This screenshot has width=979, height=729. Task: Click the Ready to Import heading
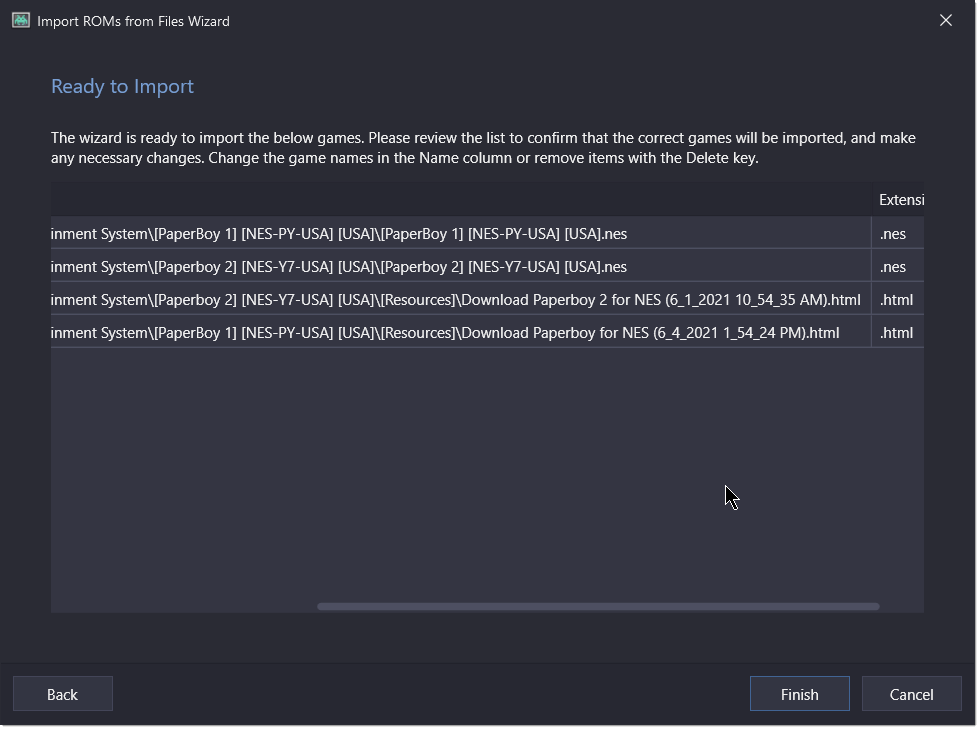122,86
